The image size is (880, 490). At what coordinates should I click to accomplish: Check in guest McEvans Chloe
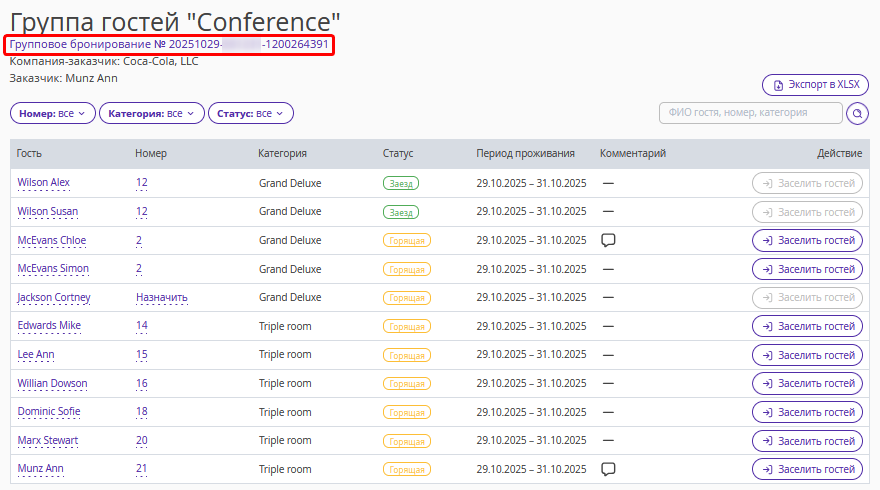pos(806,241)
